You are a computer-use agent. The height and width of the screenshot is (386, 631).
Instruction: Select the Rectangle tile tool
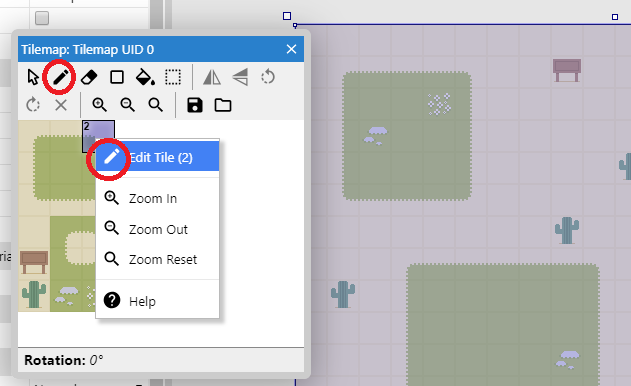tap(117, 77)
